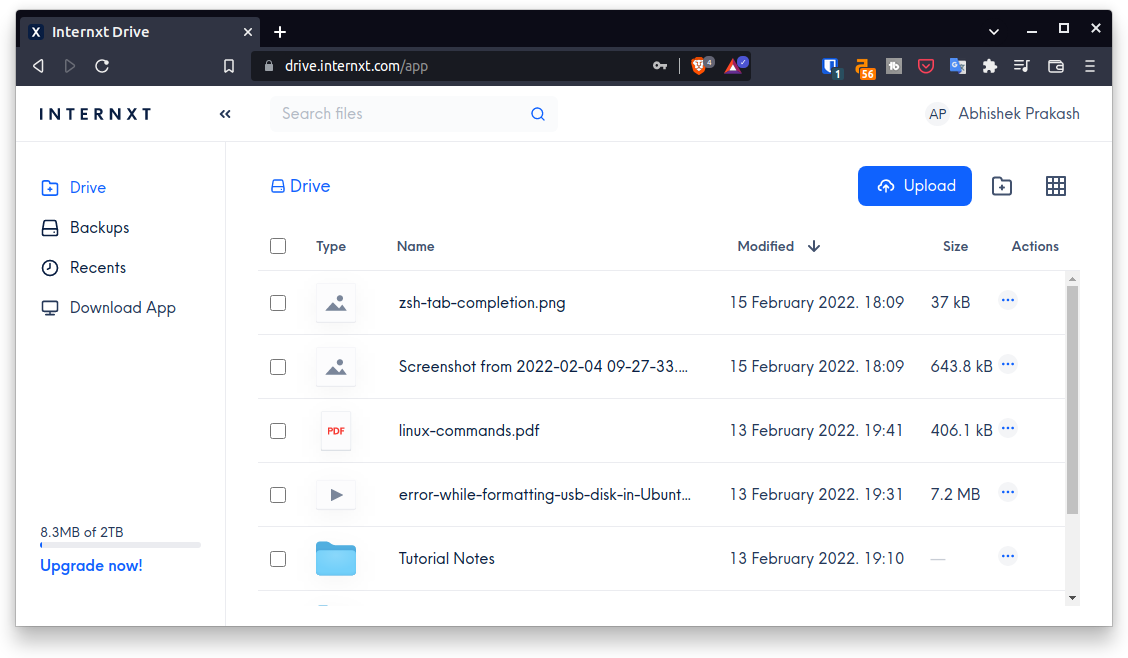Click inside the Search files field
The height and width of the screenshot is (658, 1128).
click(400, 113)
